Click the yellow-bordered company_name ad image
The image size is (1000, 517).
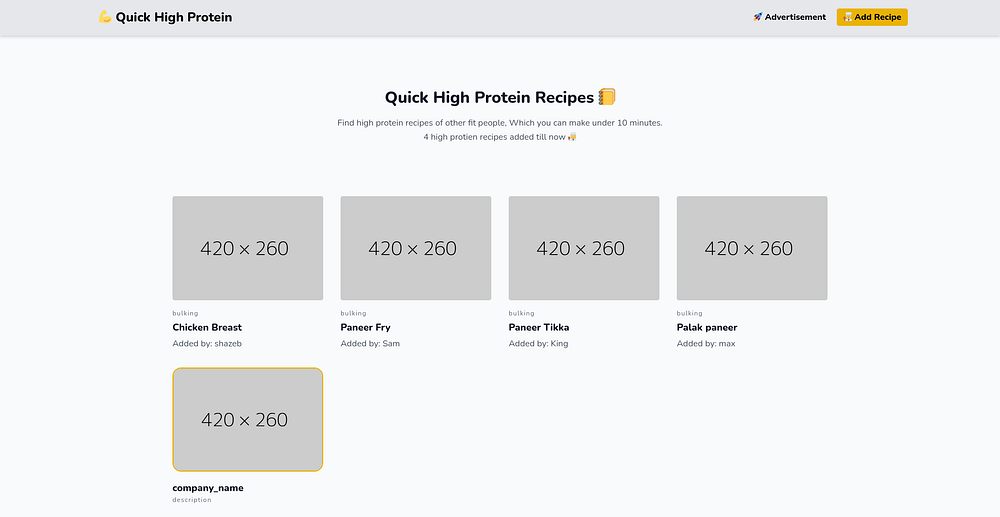(248, 420)
